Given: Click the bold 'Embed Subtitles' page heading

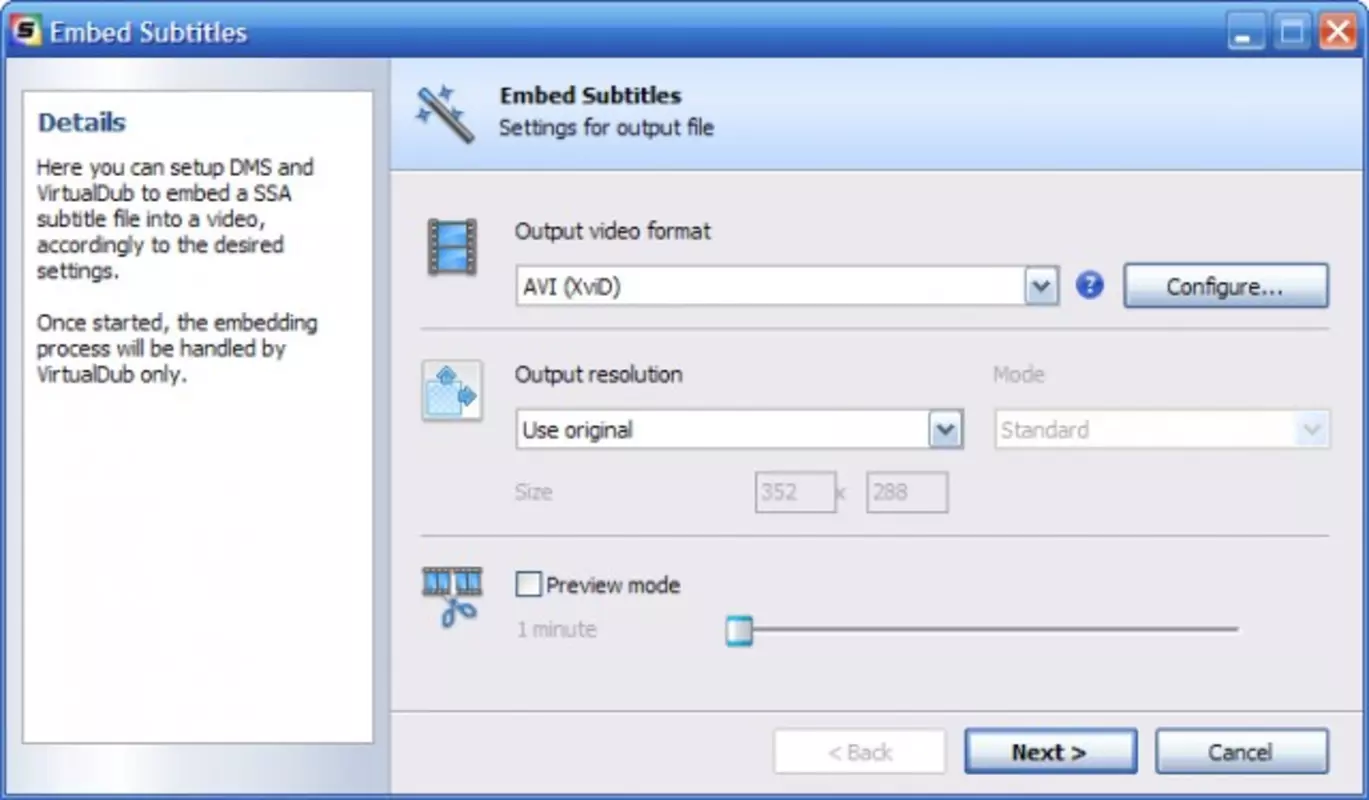Looking at the screenshot, I should 590,96.
